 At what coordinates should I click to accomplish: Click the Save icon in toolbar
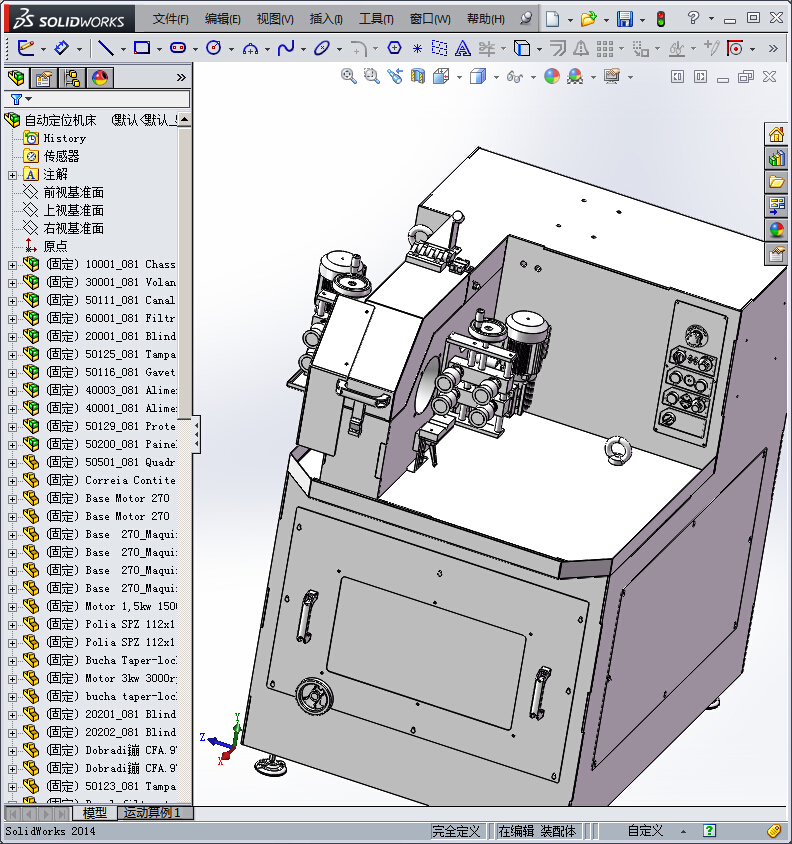[x=625, y=19]
